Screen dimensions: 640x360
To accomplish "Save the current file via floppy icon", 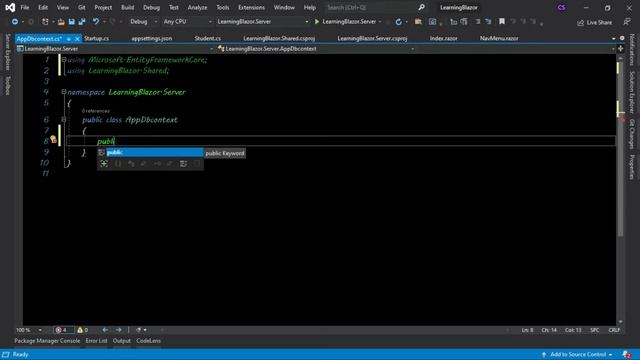I will [x=71, y=22].
